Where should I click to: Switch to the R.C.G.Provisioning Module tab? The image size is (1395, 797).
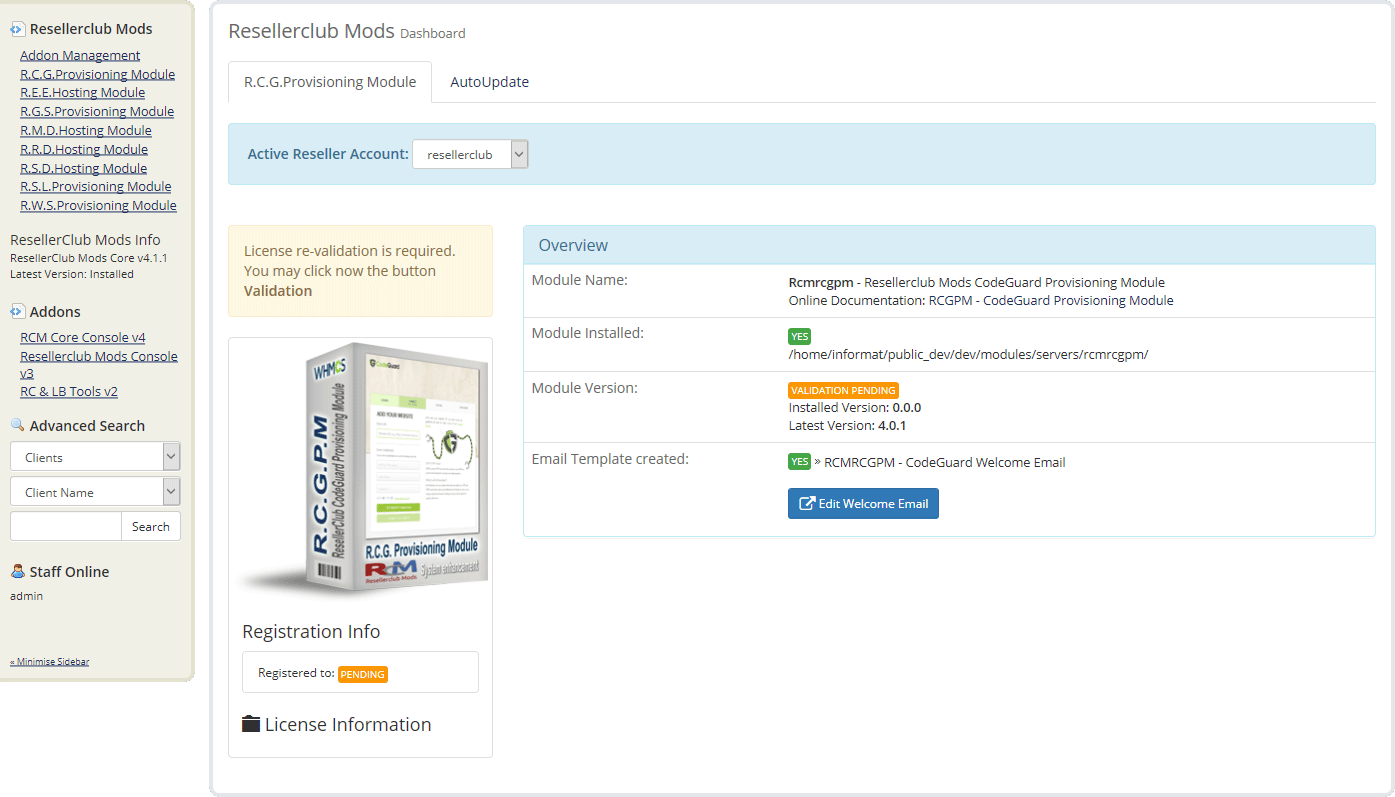click(330, 82)
